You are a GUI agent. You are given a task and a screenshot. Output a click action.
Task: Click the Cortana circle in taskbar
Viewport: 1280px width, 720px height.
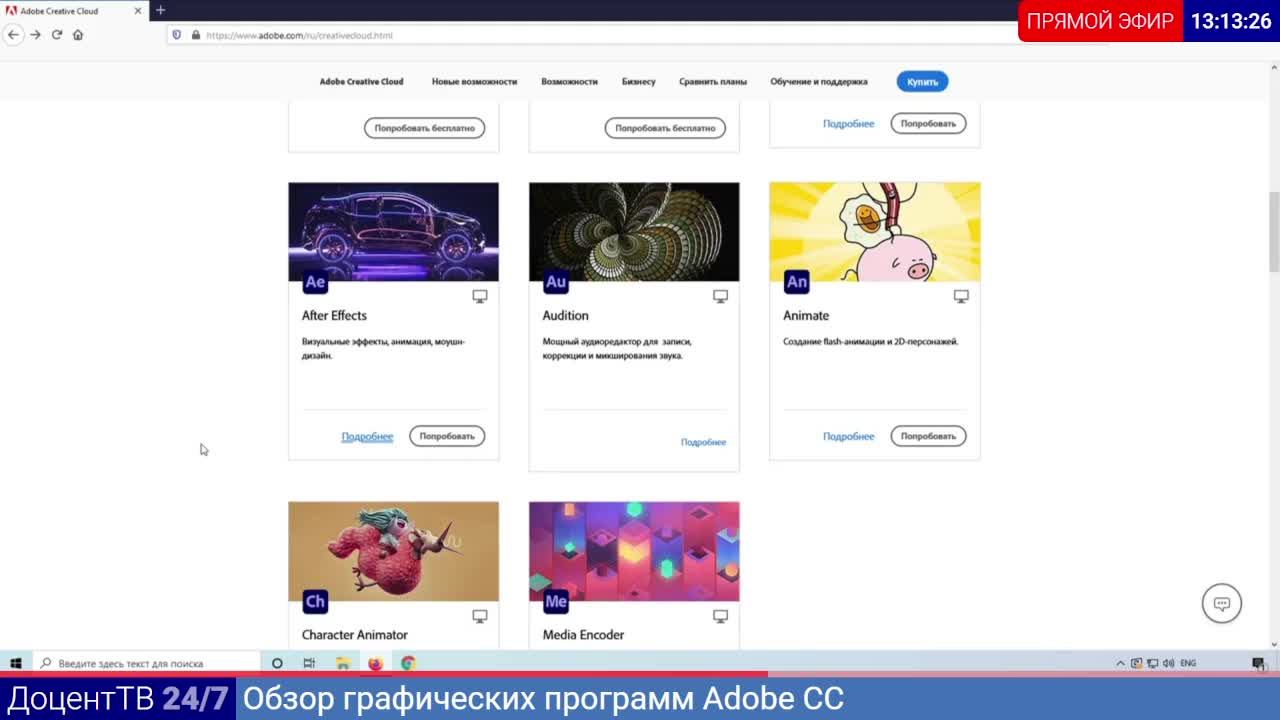pyautogui.click(x=277, y=663)
